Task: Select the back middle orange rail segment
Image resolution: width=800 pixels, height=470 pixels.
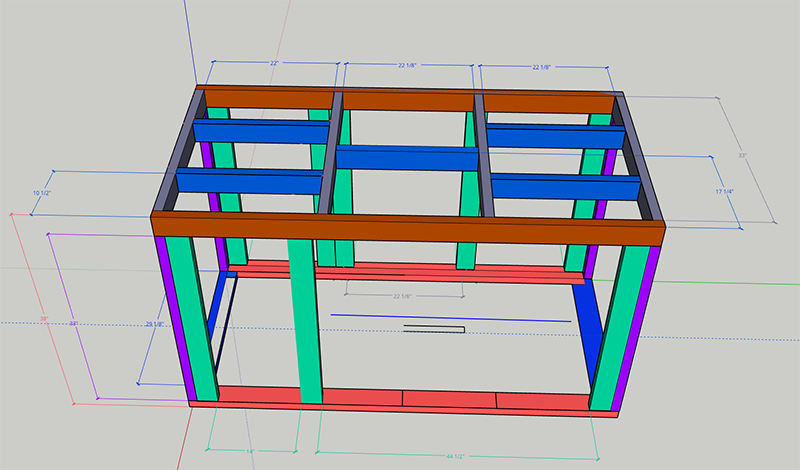Action: 408,101
